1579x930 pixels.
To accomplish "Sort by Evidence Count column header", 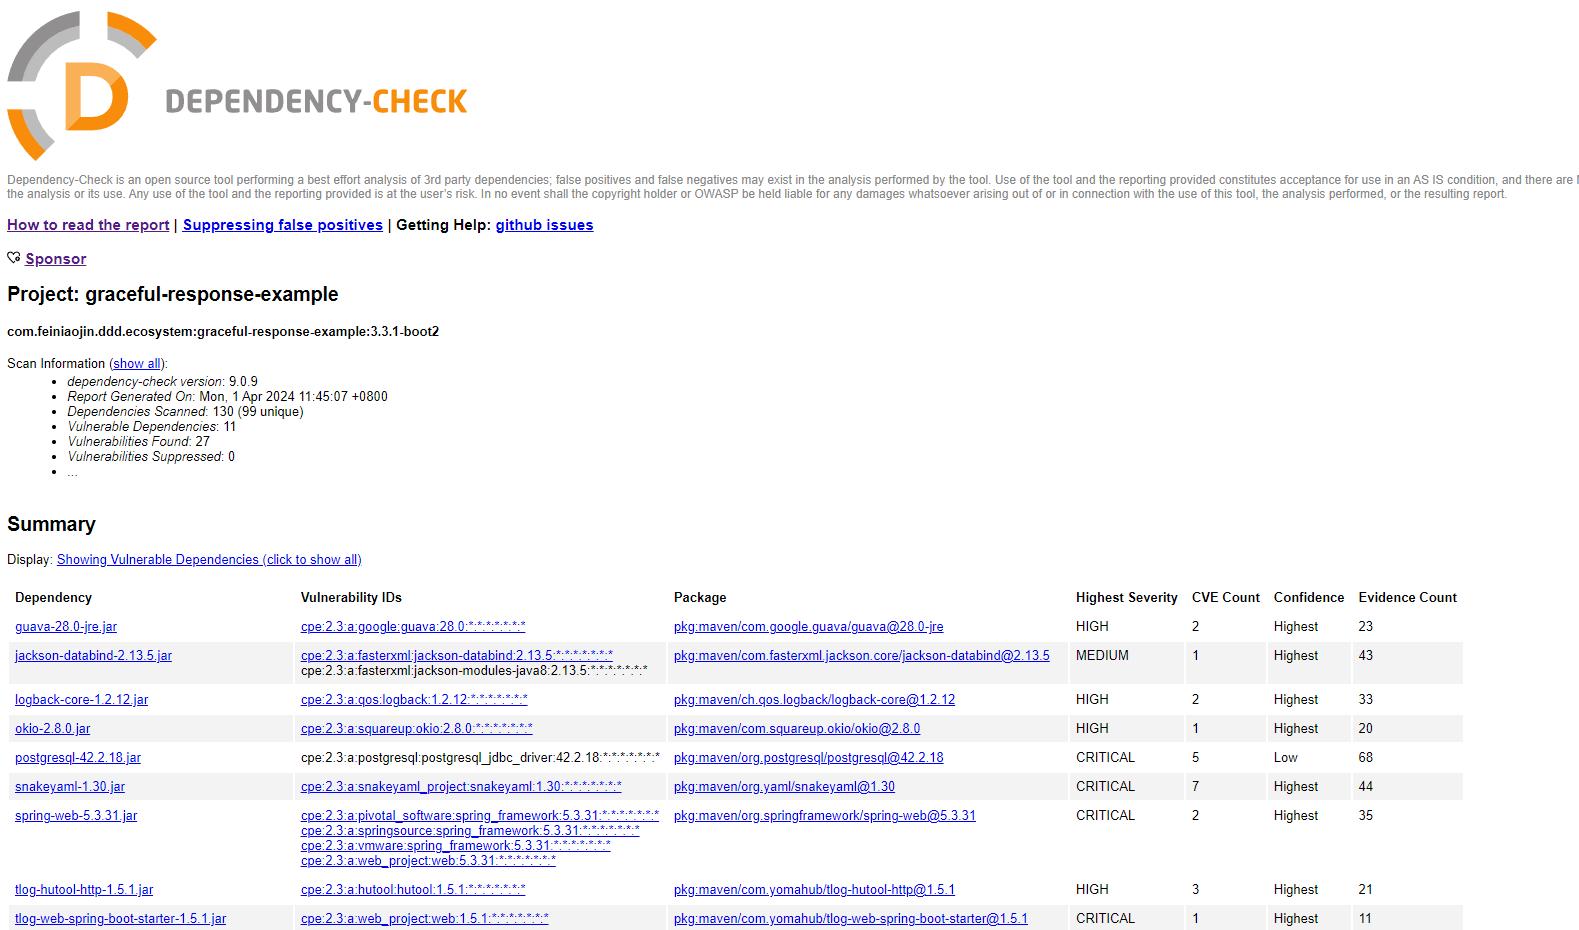I will tap(1407, 598).
